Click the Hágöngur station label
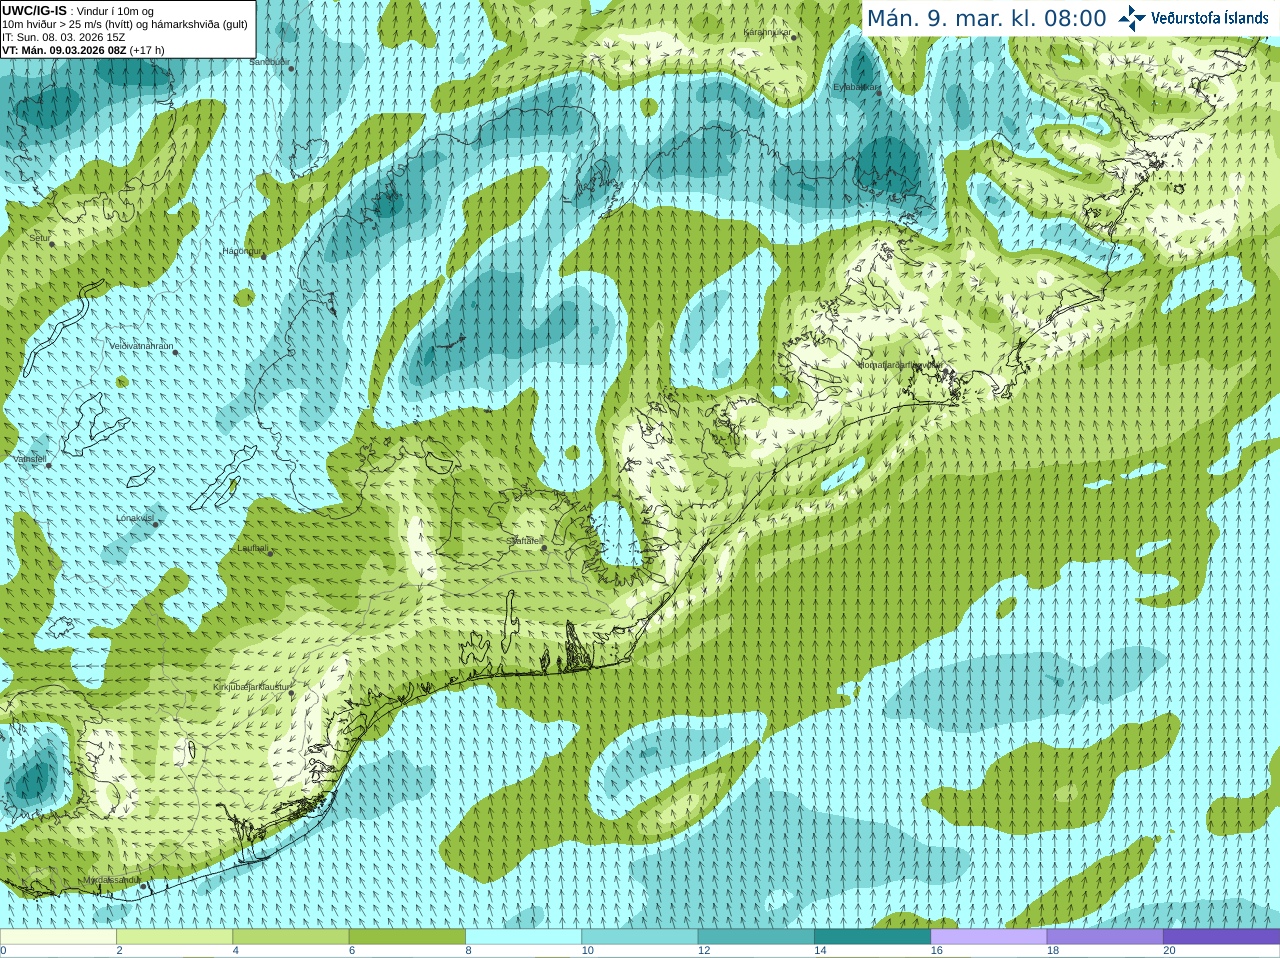 (x=241, y=251)
